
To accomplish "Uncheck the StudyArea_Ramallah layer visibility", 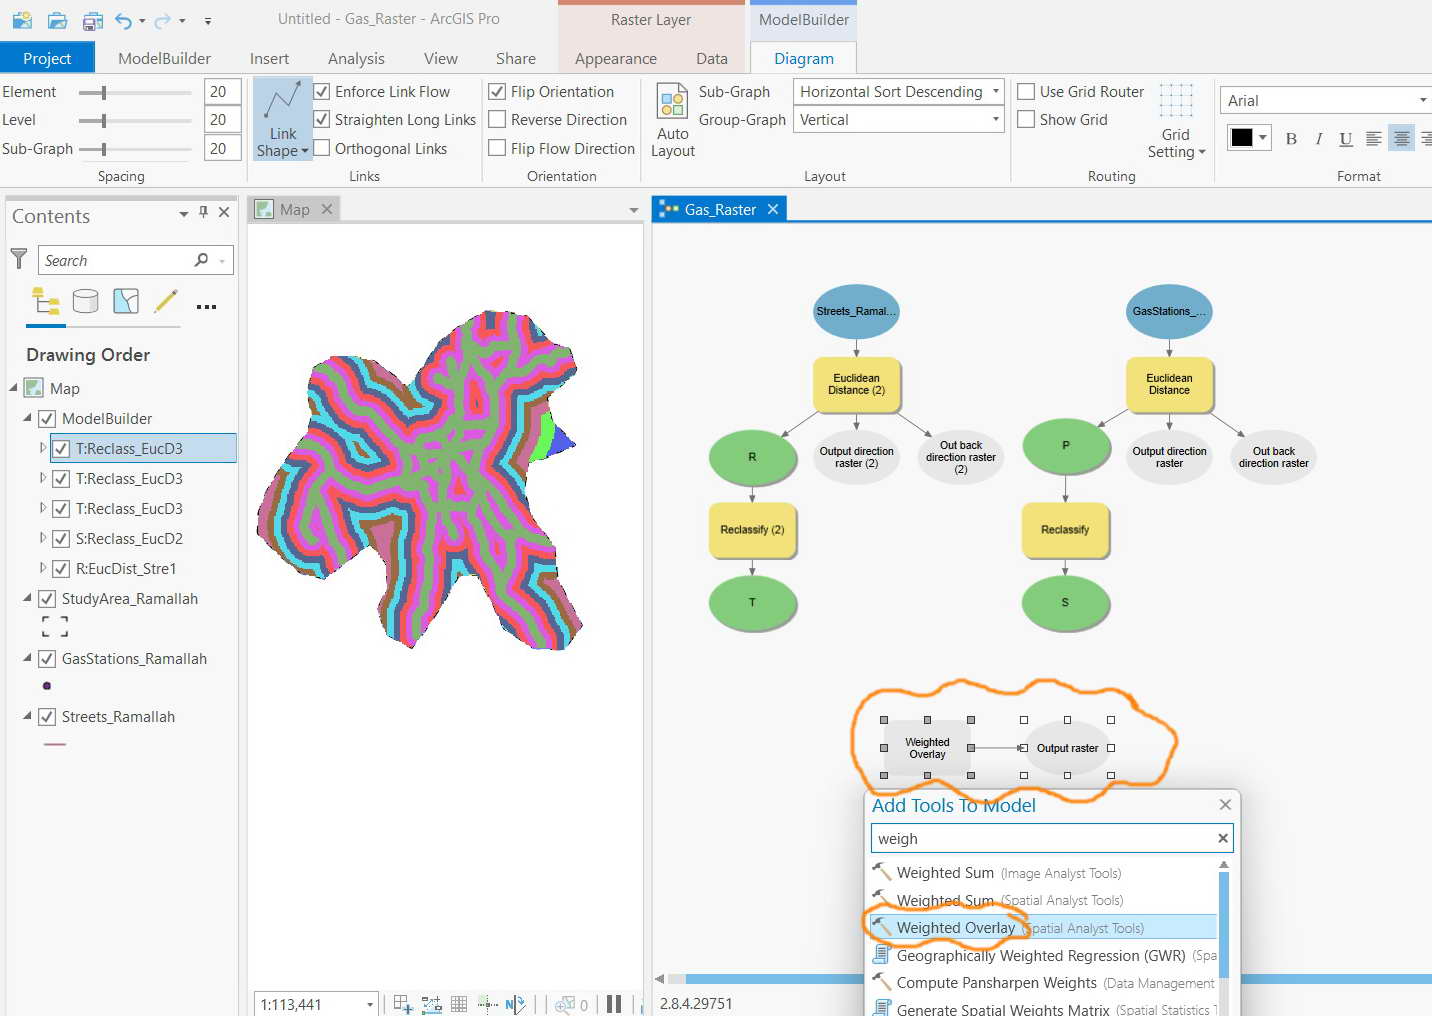I will [x=47, y=599].
